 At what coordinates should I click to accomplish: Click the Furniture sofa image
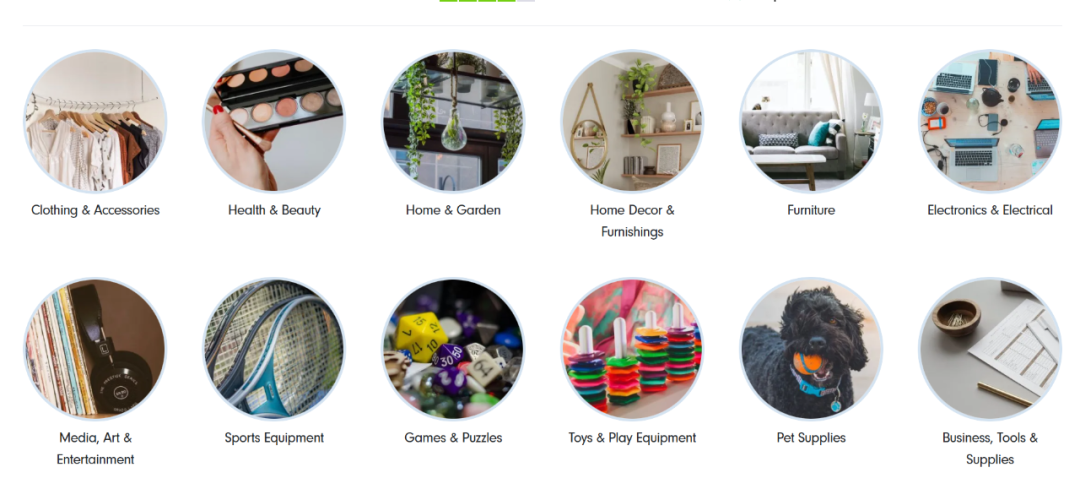(x=811, y=121)
